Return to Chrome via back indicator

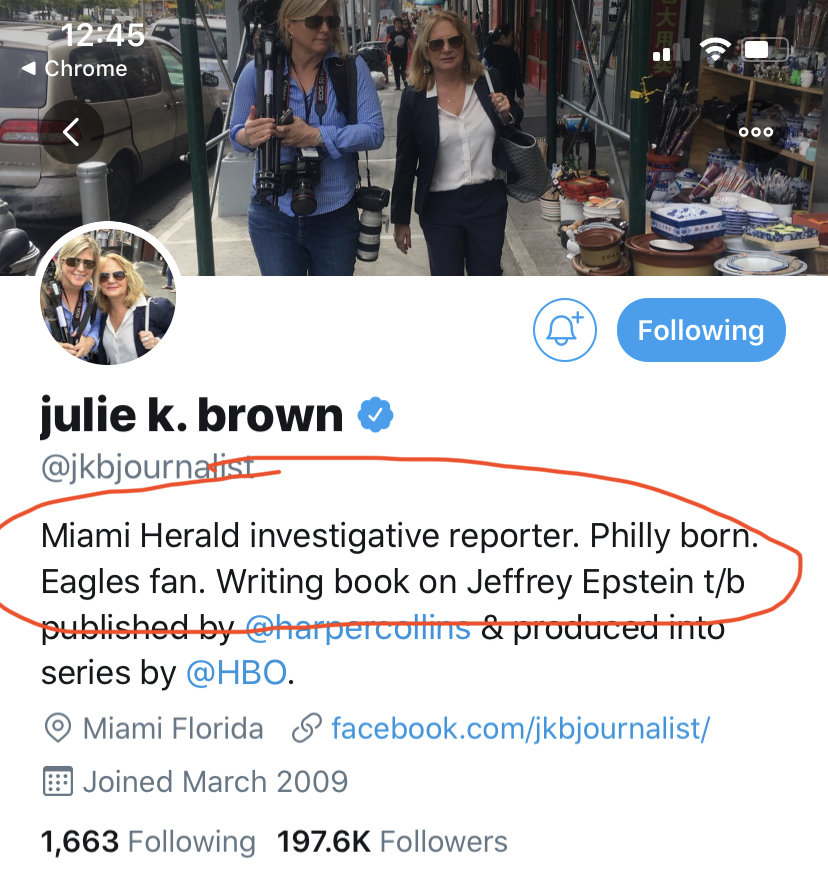tap(74, 69)
